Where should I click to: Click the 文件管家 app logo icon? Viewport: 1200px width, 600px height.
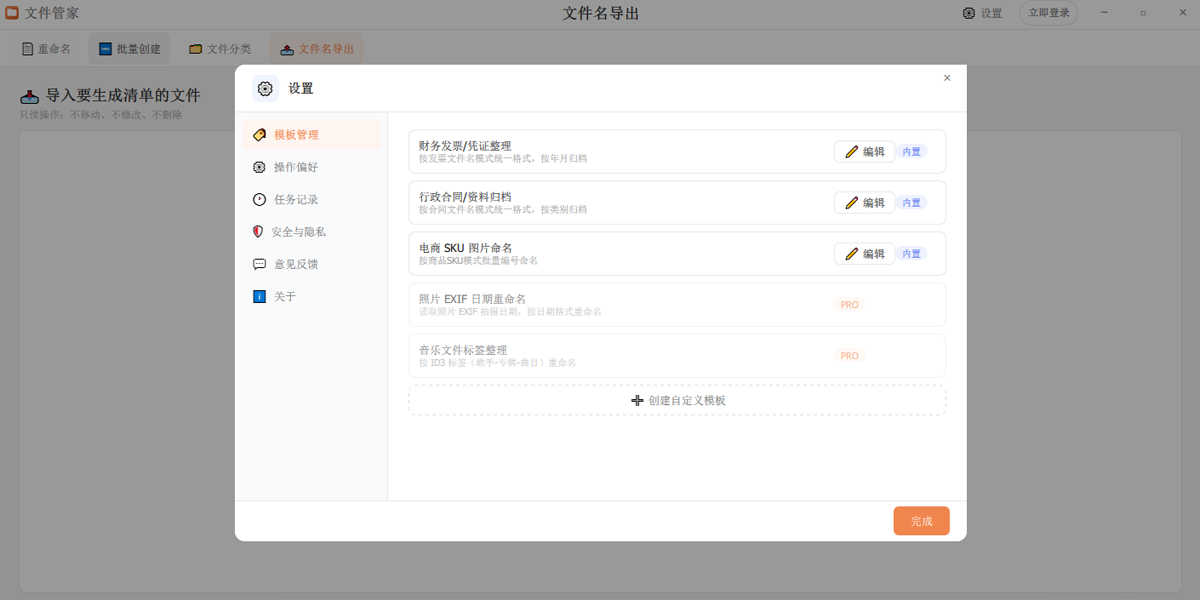(x=12, y=13)
